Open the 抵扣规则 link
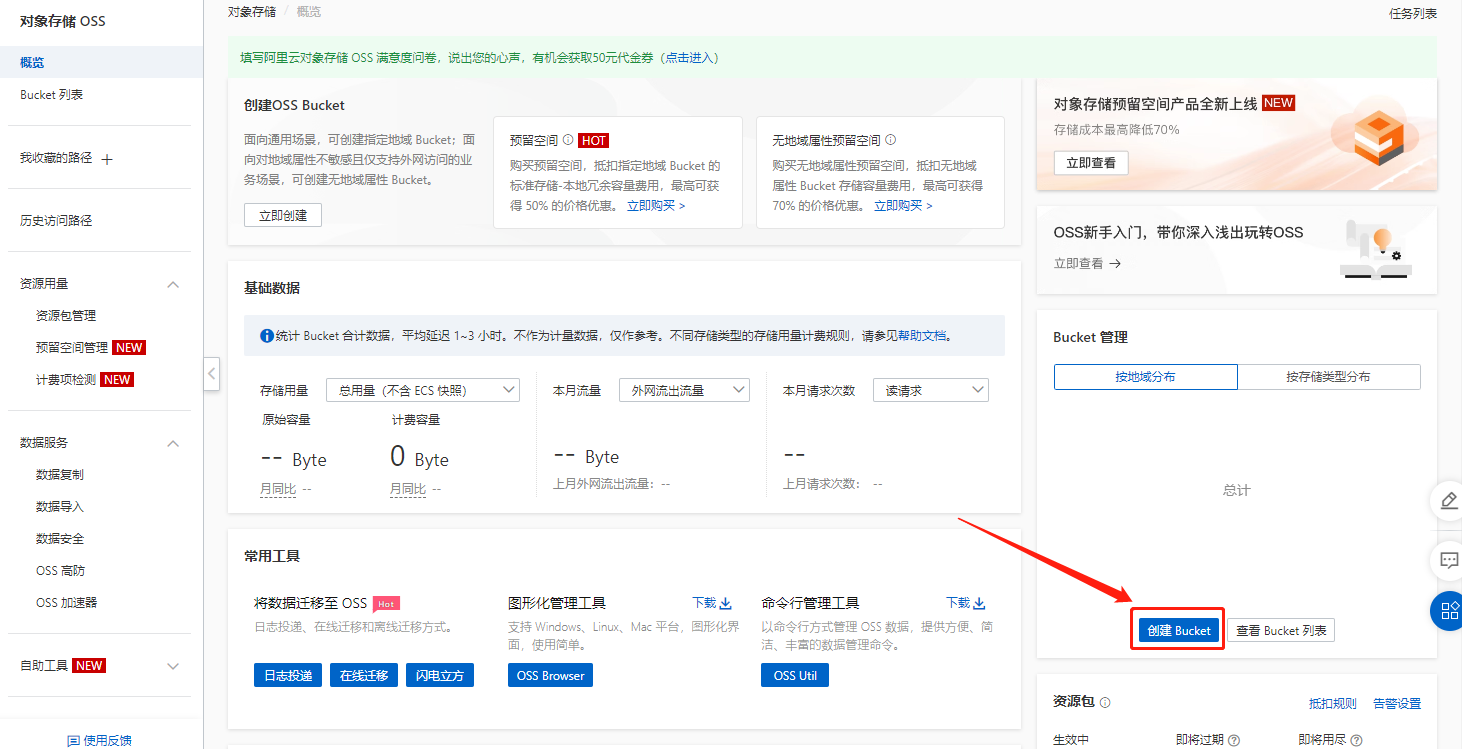Screen dimensions: 1462x749 (1333, 704)
